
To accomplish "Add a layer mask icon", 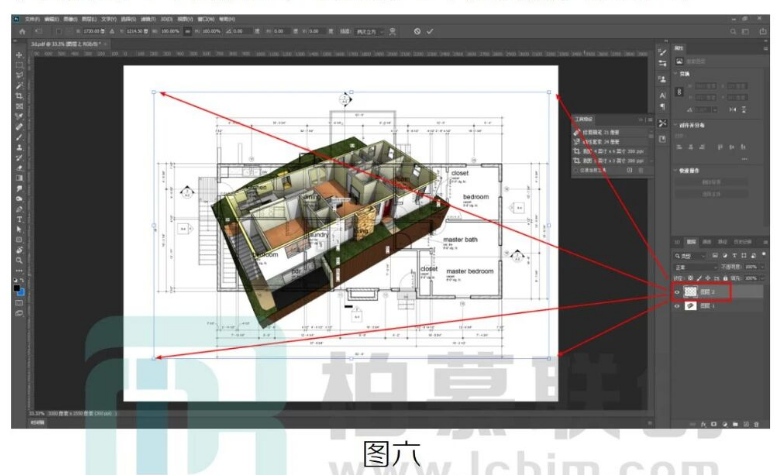I will coord(714,424).
